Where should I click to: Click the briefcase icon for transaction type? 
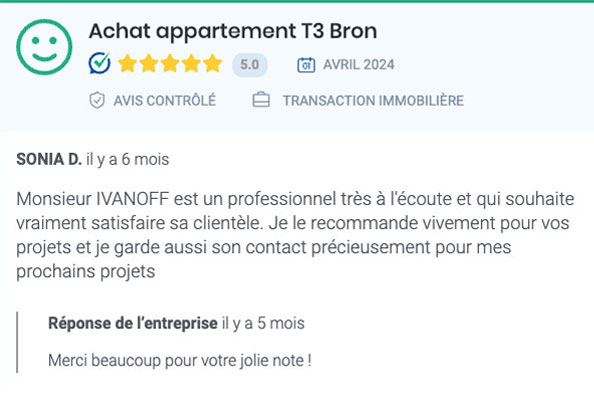(x=261, y=100)
